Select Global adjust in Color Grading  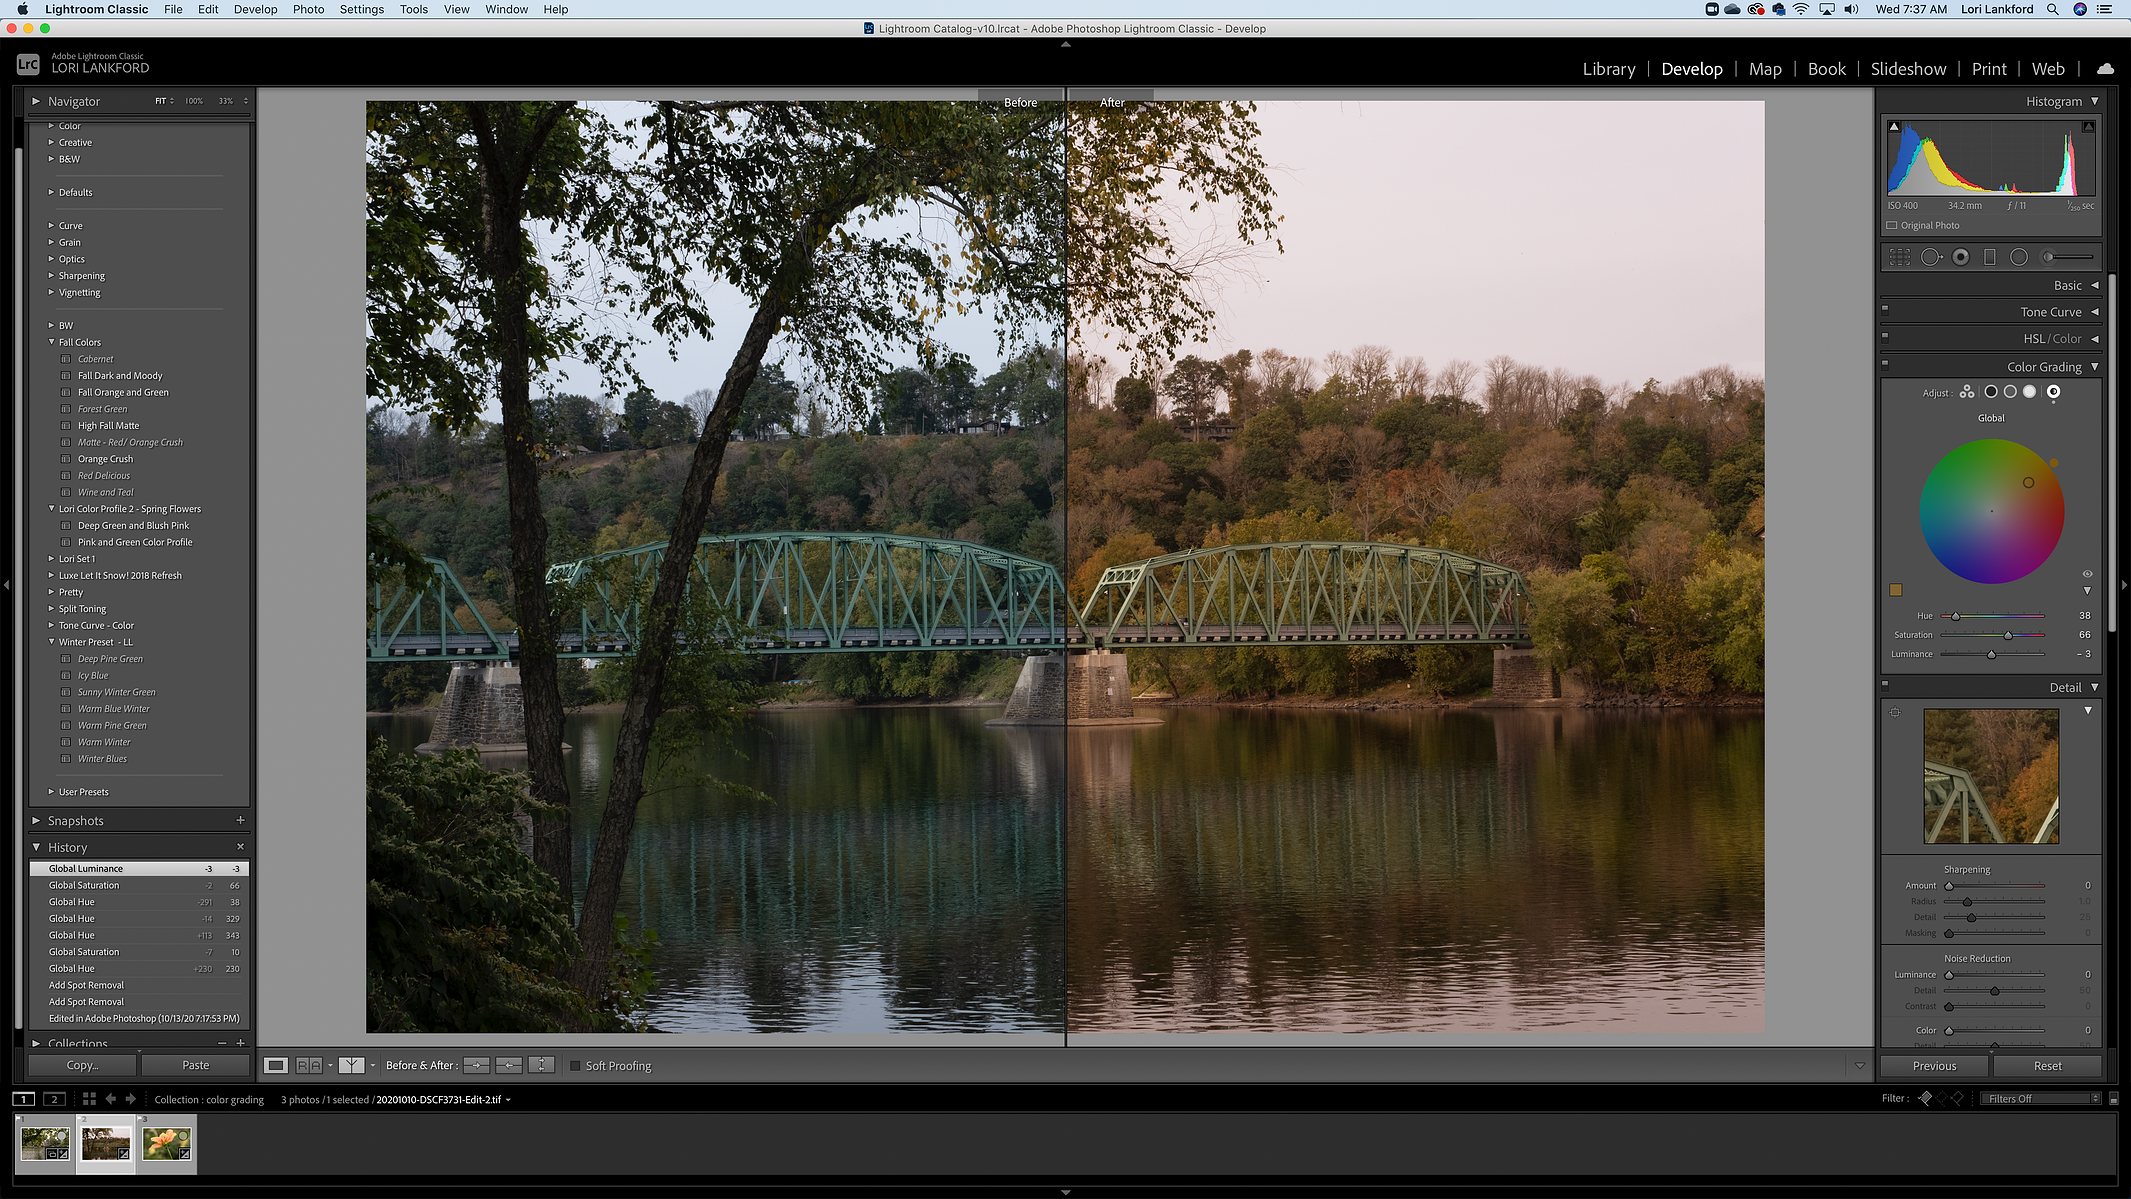pyautogui.click(x=2054, y=392)
